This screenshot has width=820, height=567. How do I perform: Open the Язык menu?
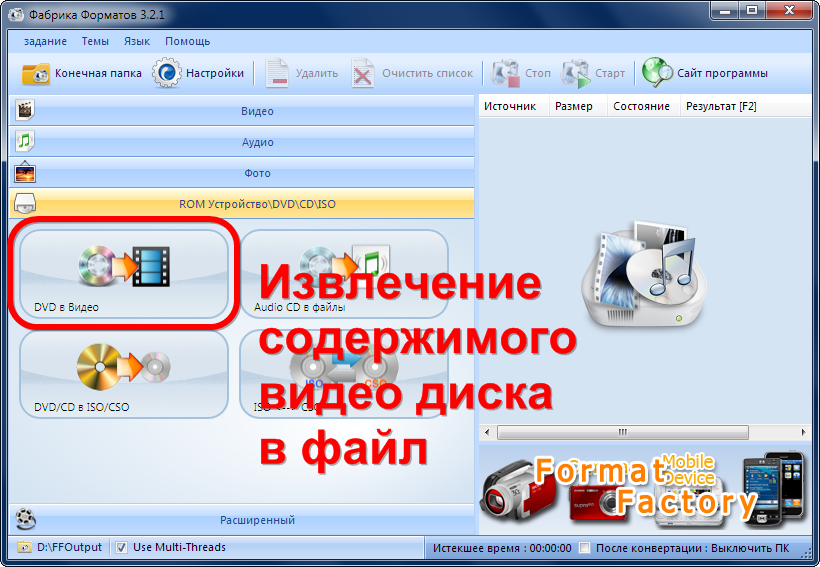click(137, 41)
